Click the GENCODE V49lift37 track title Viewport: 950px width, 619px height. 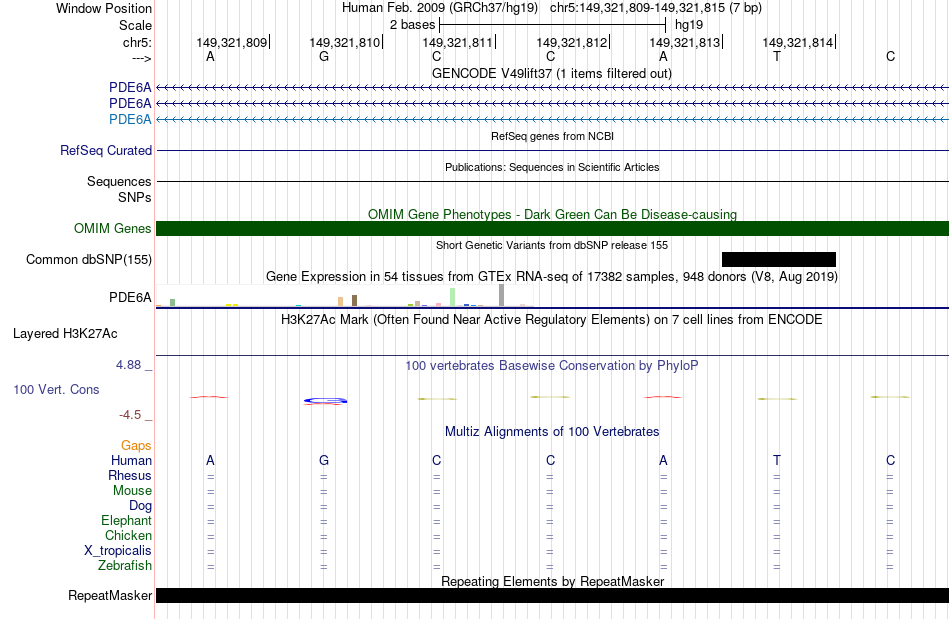[x=551, y=73]
